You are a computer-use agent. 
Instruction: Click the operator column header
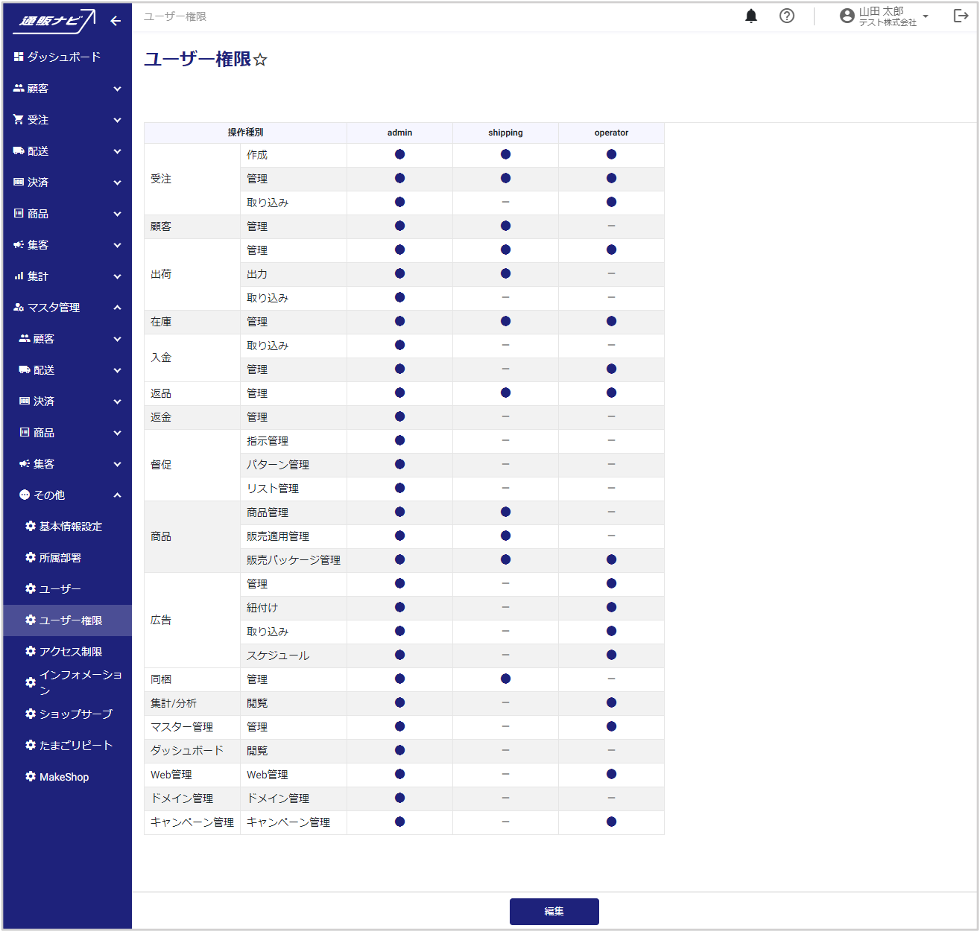click(x=611, y=132)
